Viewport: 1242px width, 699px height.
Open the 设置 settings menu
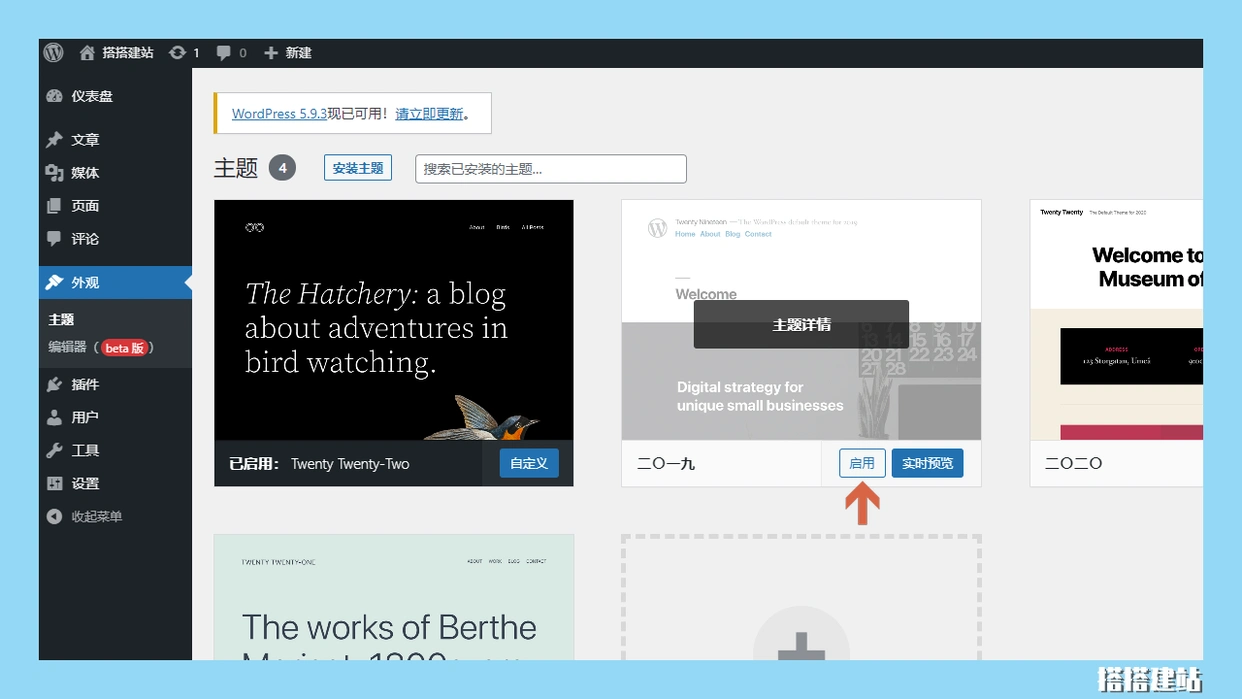(85, 483)
